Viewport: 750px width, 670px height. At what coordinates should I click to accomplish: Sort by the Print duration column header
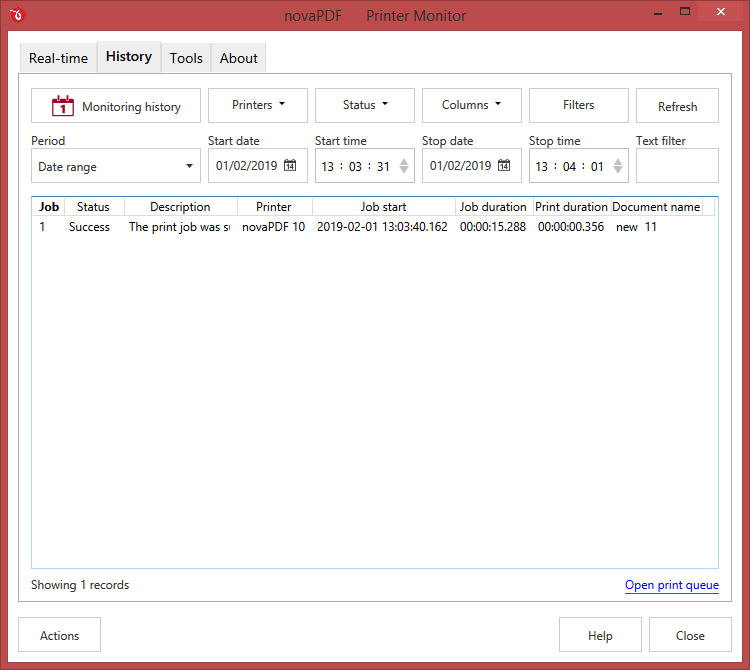571,207
